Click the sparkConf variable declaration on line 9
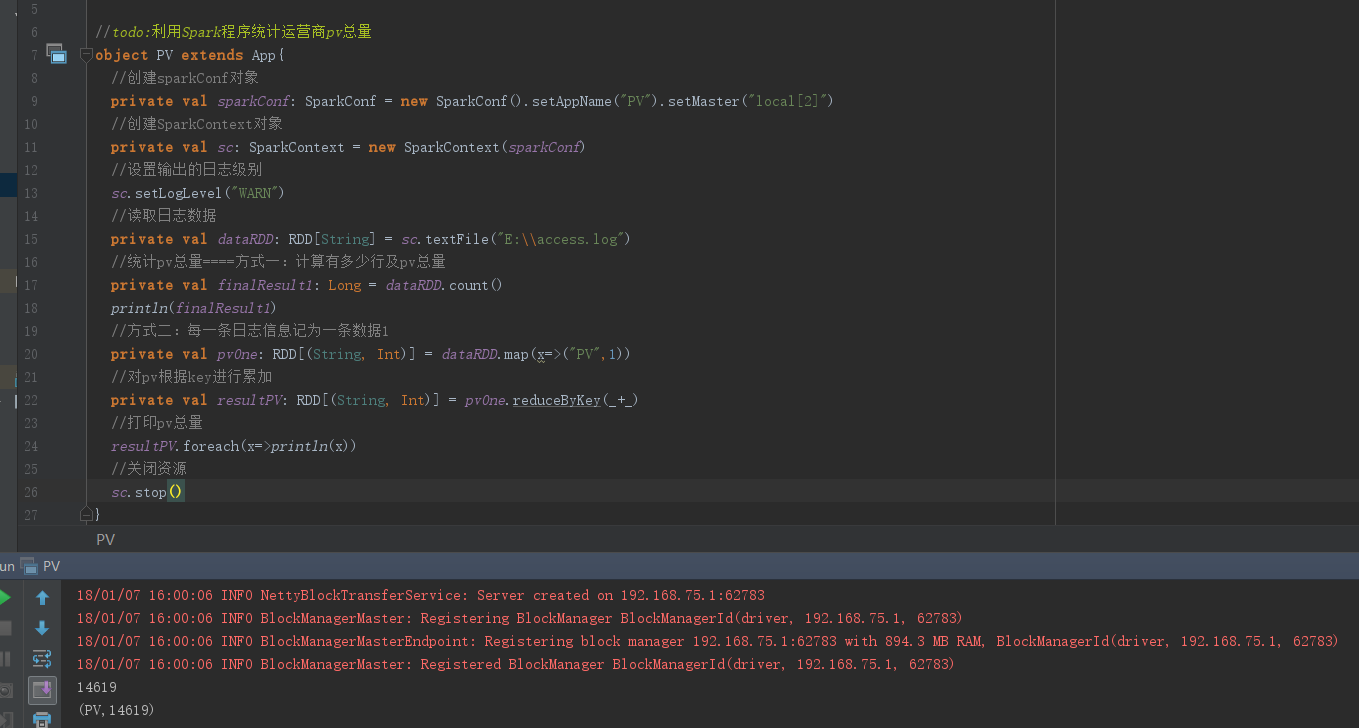Screen dimensions: 1359x728 (x=253, y=101)
